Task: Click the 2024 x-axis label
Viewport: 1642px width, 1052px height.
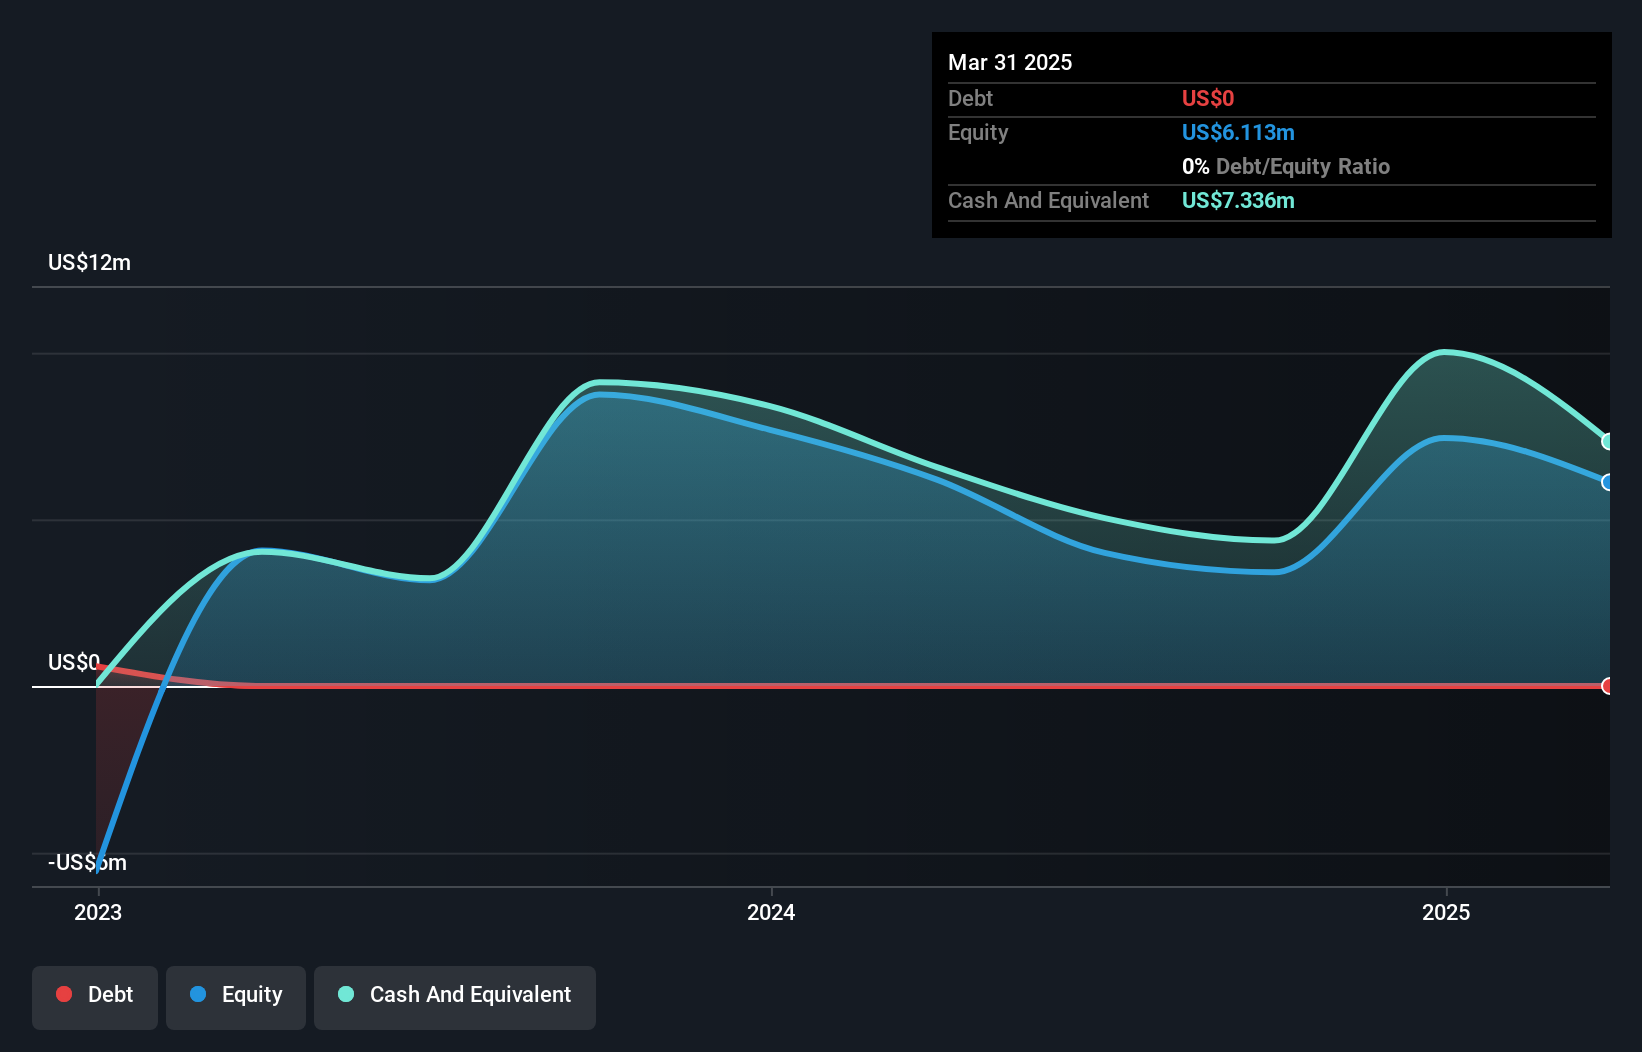Action: pos(771,912)
